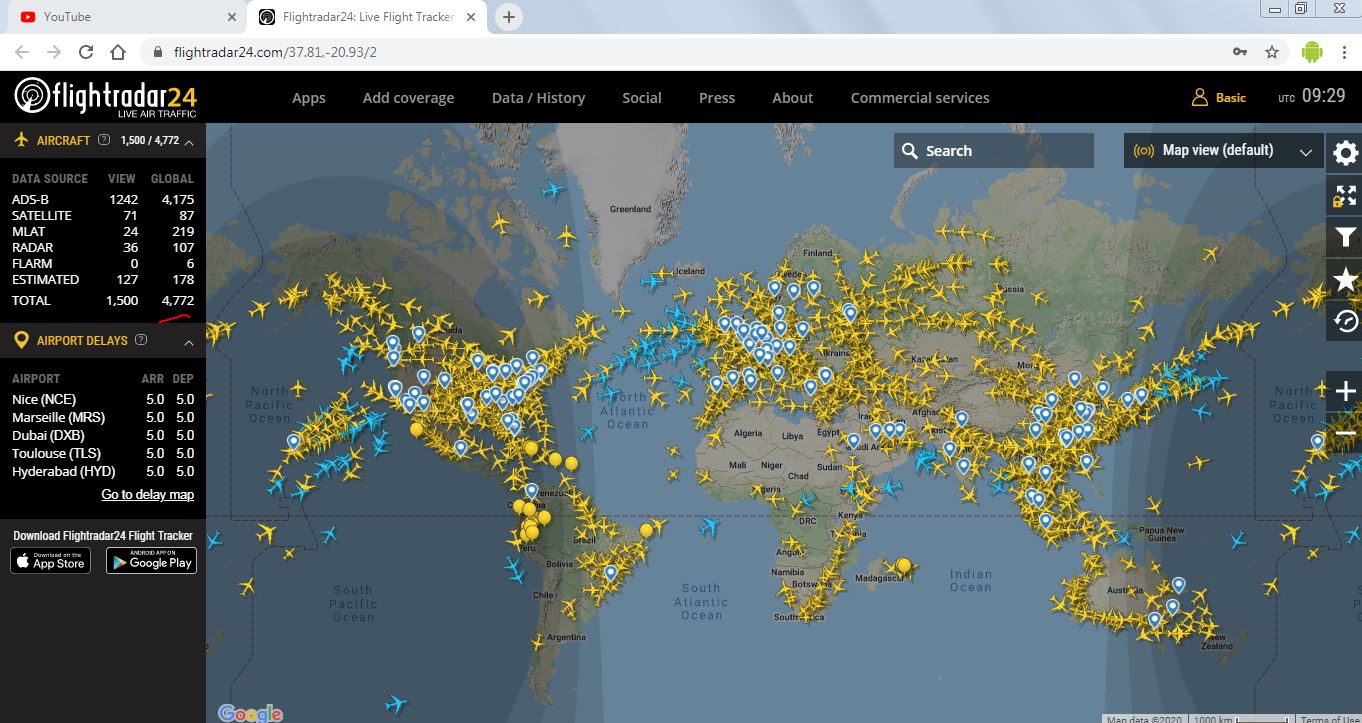Click the ADS-B data source row
Viewport: 1362px width, 723px height.
tap(103, 199)
